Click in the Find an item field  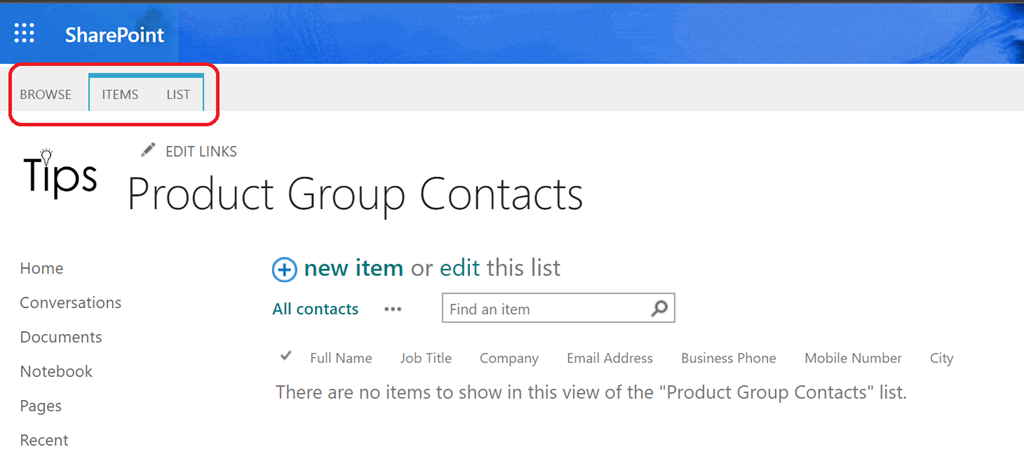pyautogui.click(x=544, y=309)
